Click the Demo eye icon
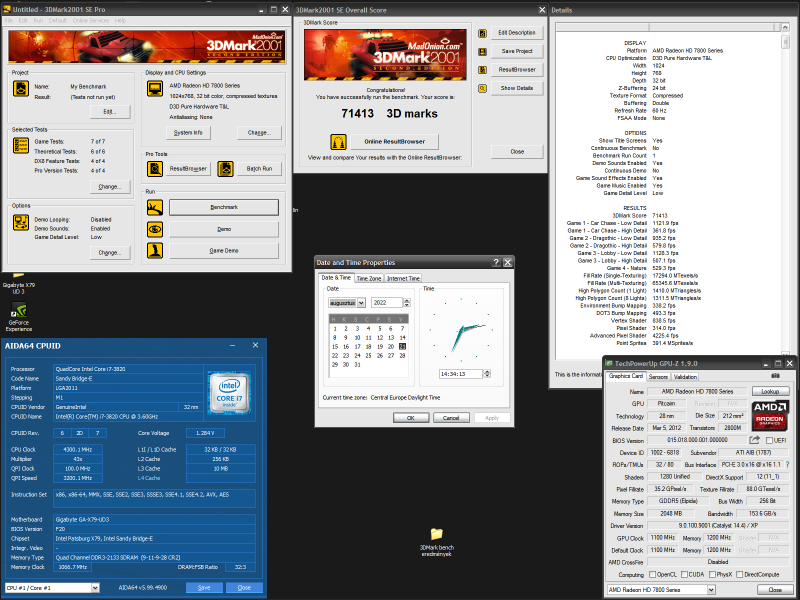Screen dimensions: 800x600 coord(155,229)
